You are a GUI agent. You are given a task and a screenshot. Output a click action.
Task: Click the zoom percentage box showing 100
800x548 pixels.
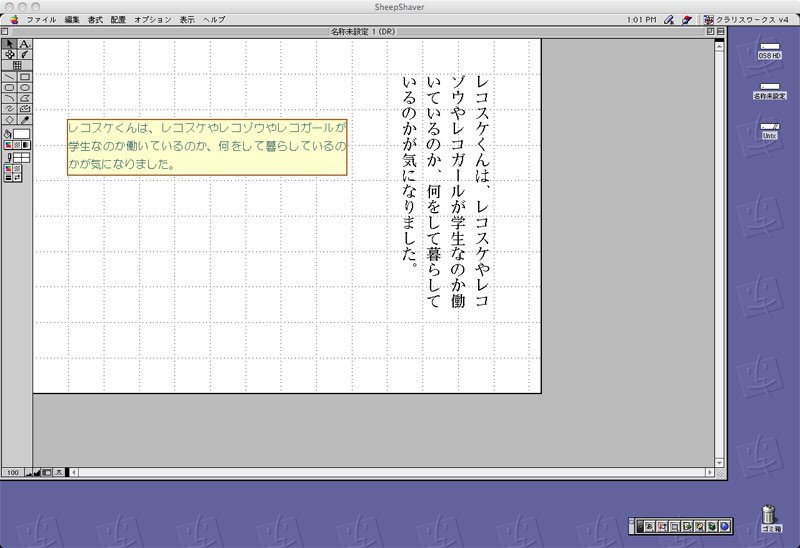(13, 472)
